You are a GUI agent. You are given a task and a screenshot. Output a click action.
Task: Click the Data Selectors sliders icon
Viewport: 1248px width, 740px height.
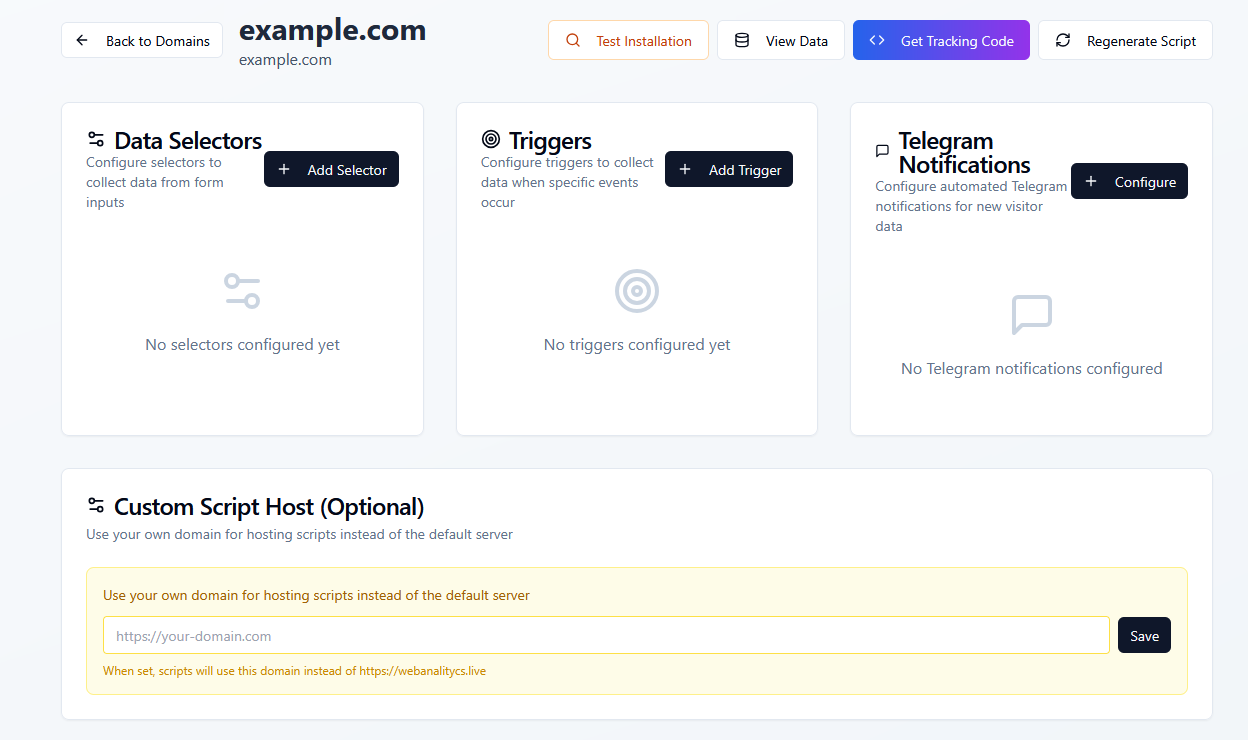point(96,140)
